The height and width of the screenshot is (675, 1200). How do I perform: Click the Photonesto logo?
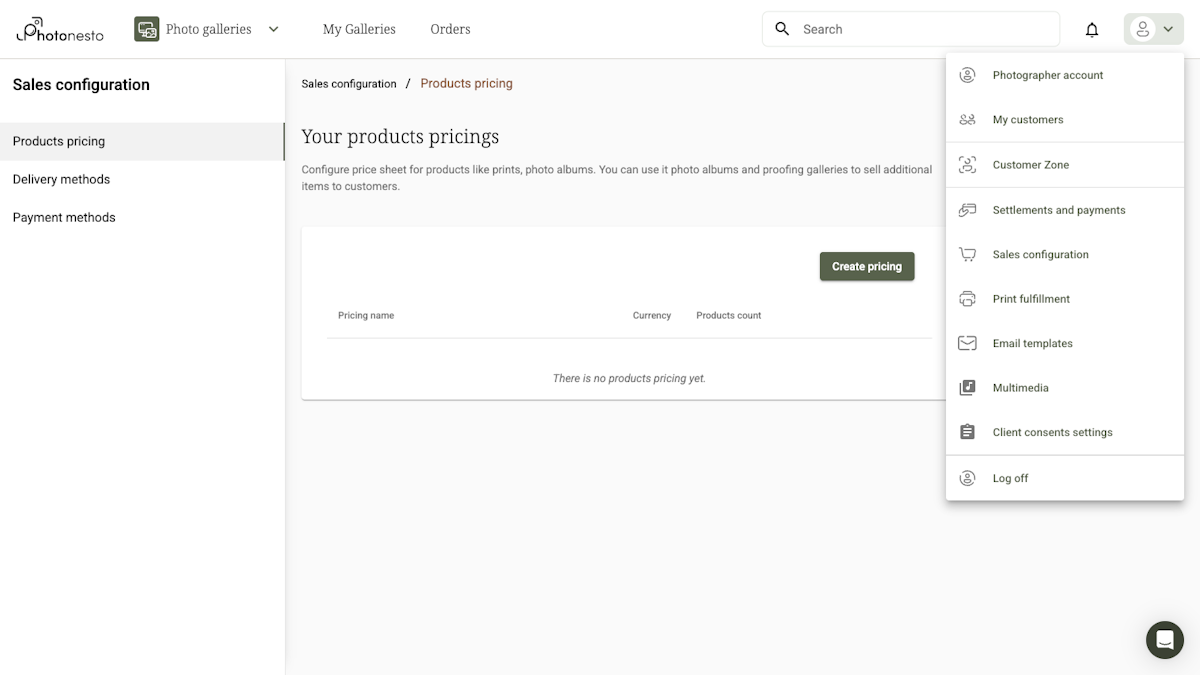[59, 29]
